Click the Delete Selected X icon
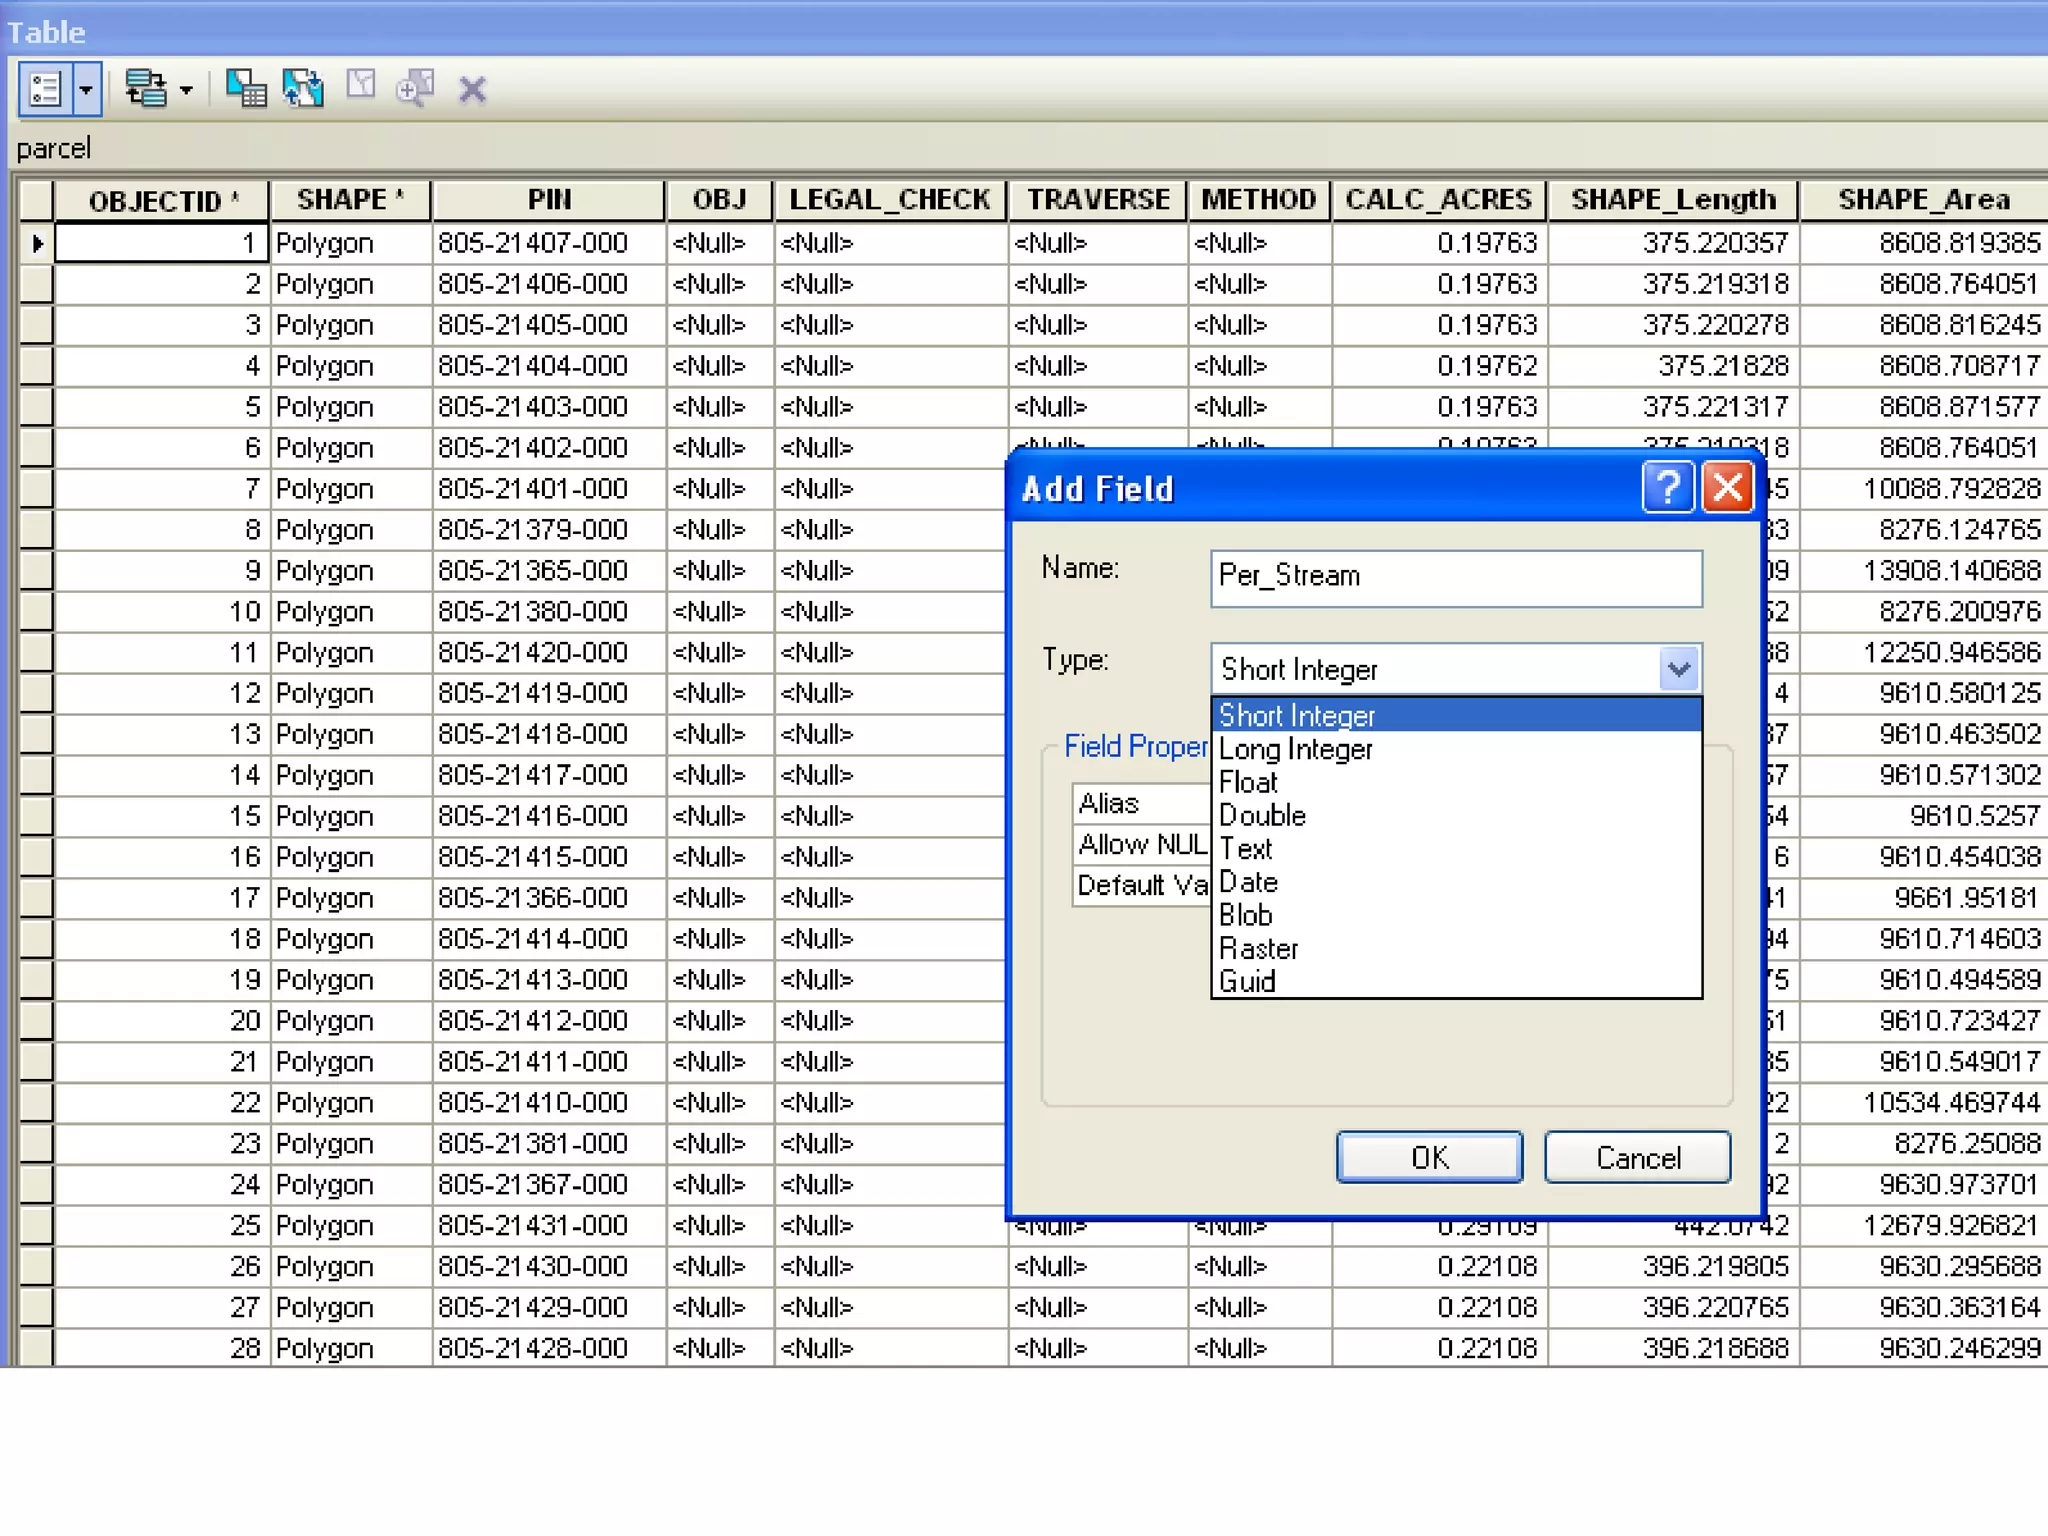 click(472, 90)
